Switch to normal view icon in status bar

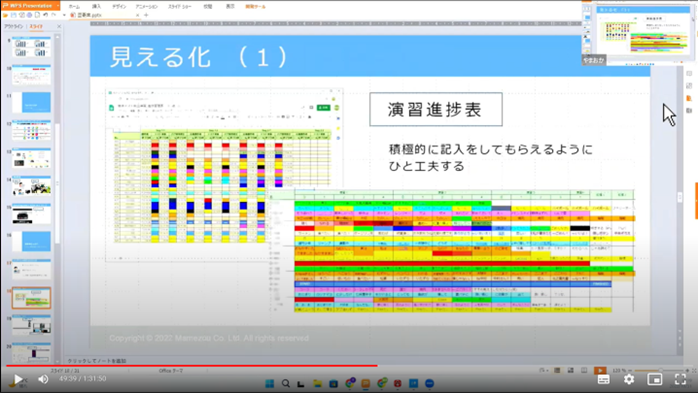point(557,370)
